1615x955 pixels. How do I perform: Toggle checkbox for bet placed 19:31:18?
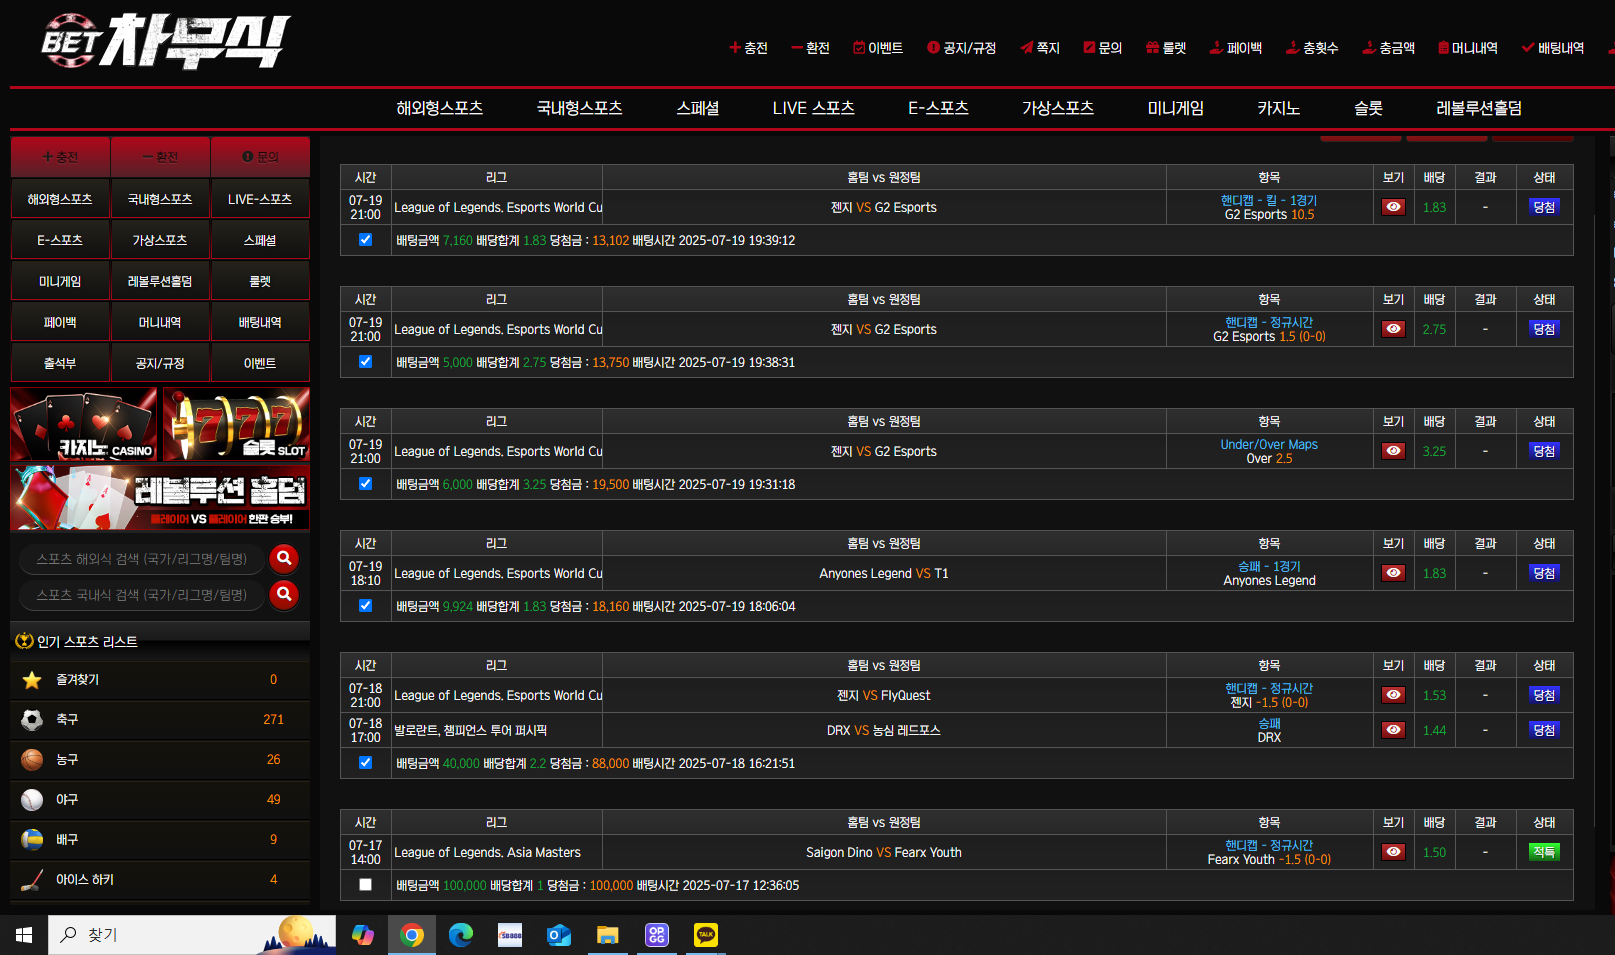coord(365,484)
